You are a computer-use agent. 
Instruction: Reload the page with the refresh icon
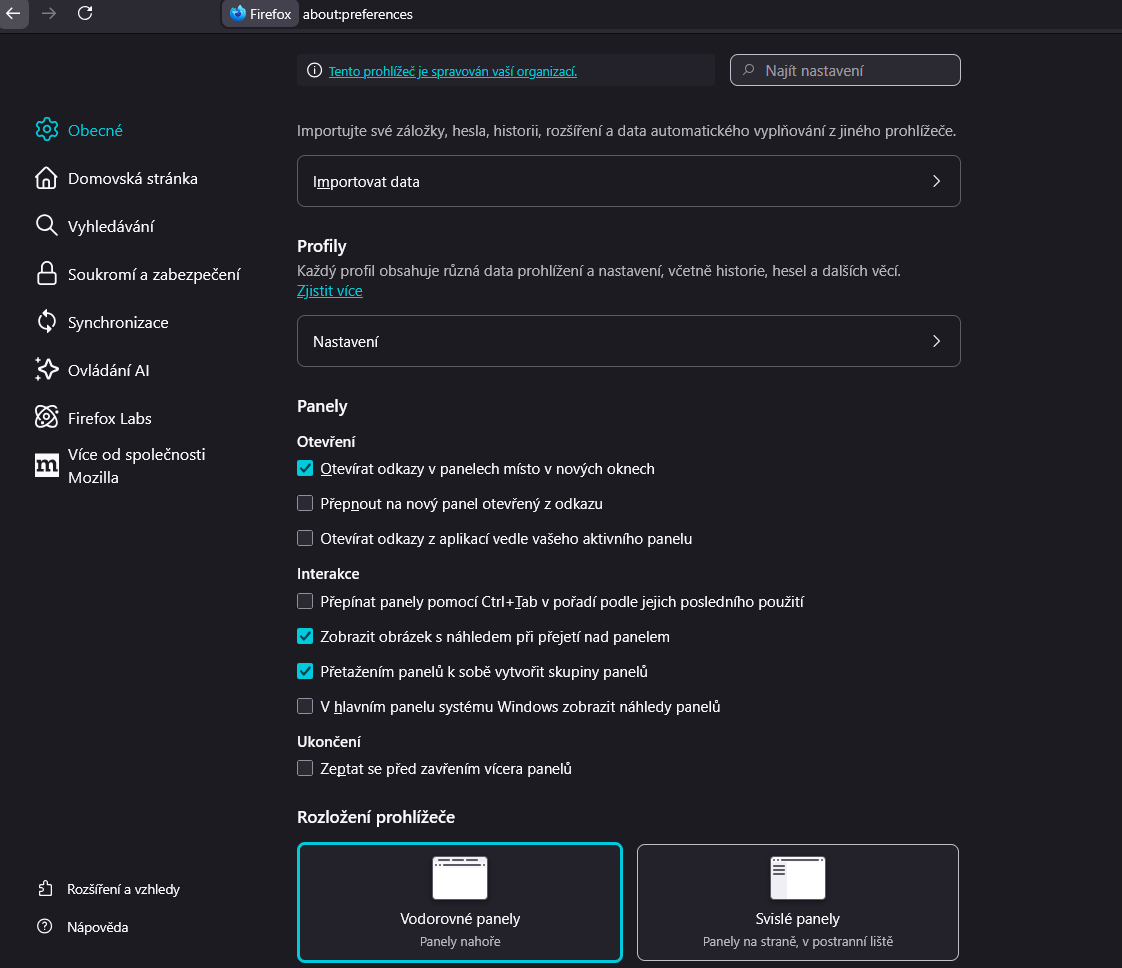(85, 13)
